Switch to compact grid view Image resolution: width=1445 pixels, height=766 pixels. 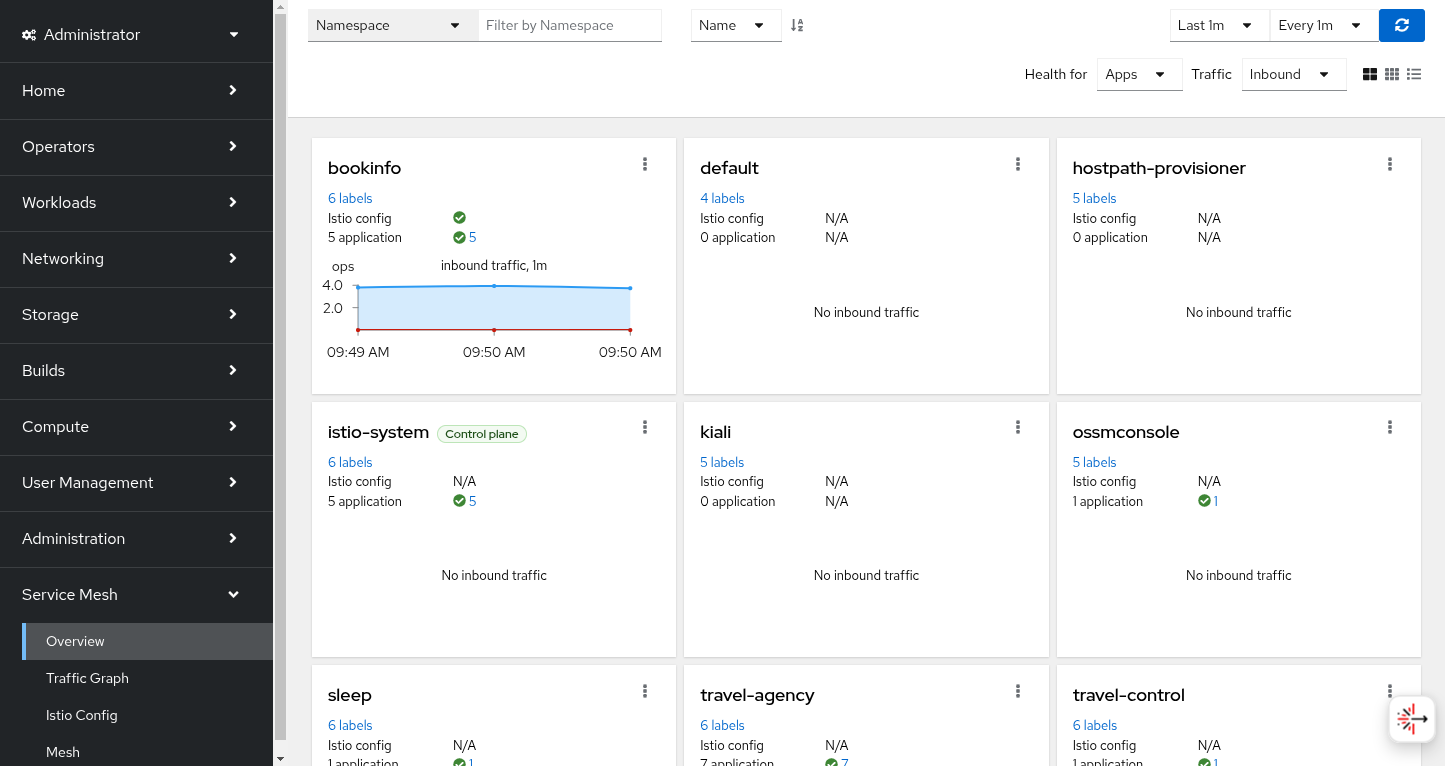pos(1391,74)
